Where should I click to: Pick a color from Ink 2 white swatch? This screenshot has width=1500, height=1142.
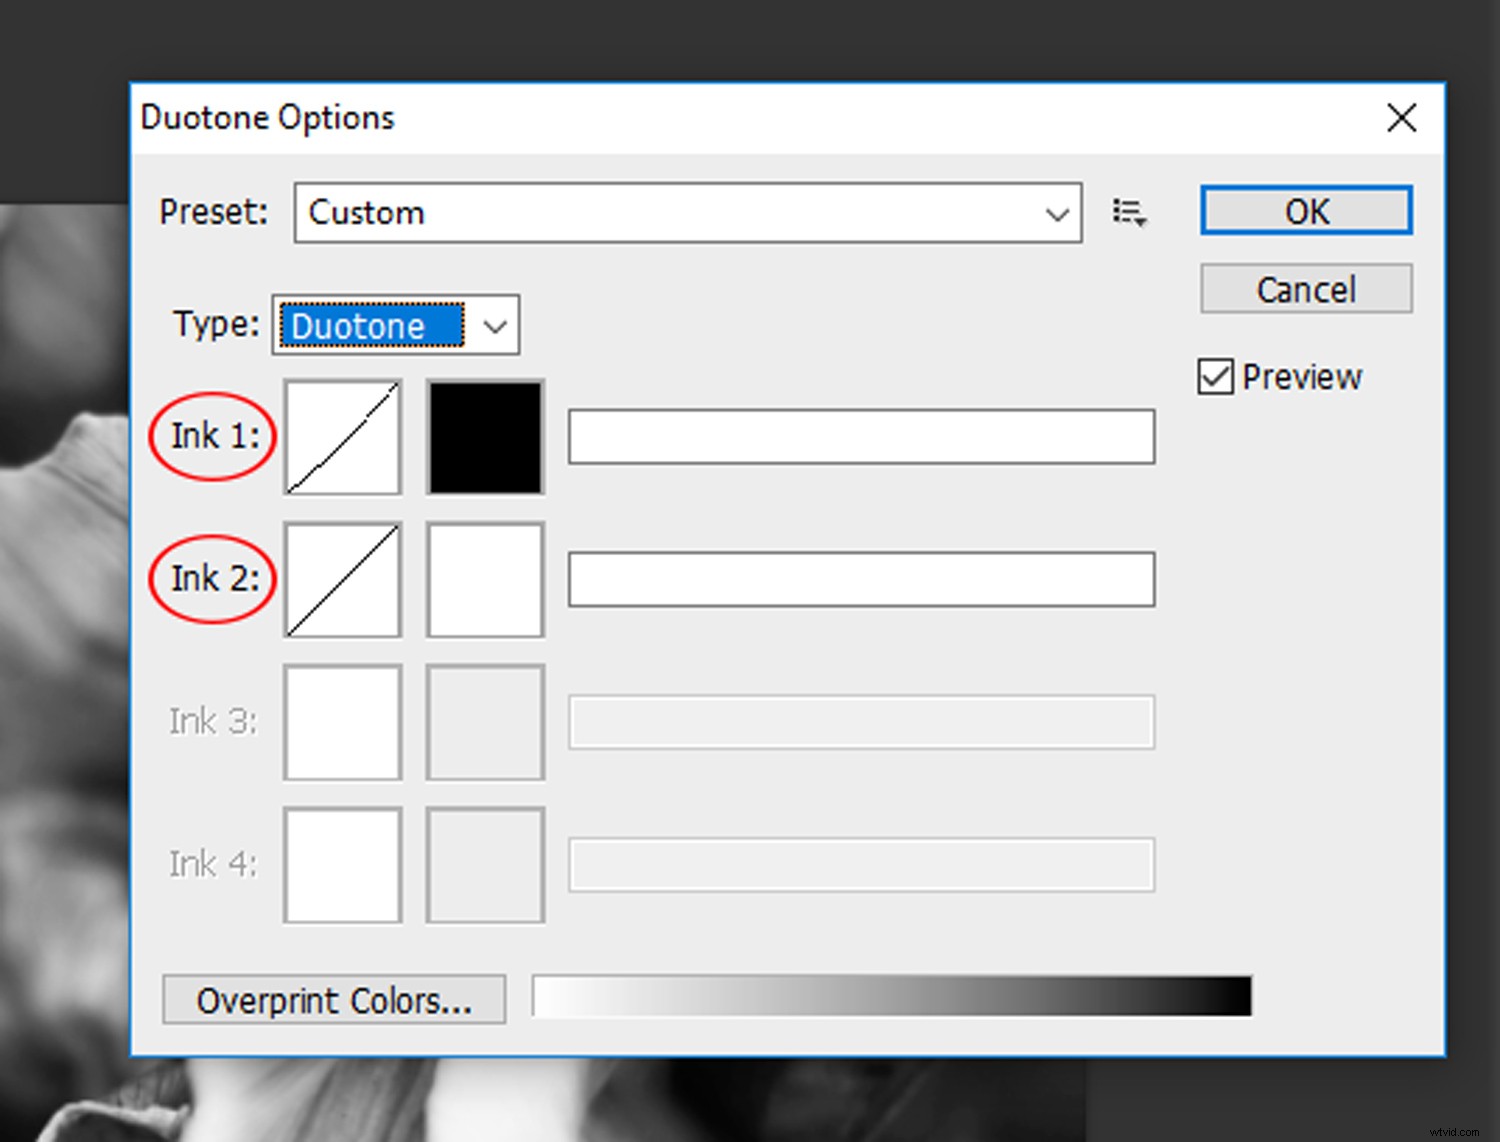pyautogui.click(x=484, y=579)
